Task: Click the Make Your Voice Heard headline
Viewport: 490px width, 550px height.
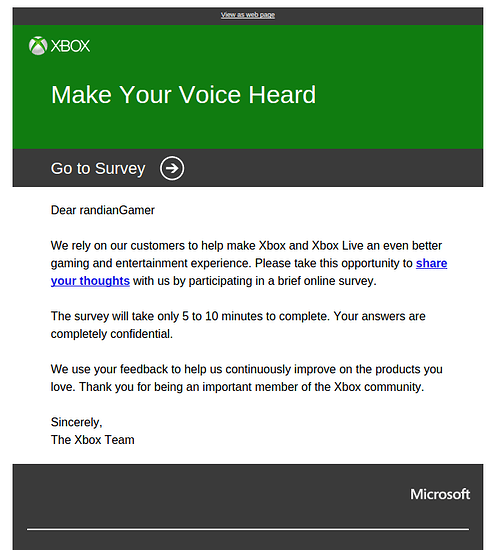Action: (183, 95)
